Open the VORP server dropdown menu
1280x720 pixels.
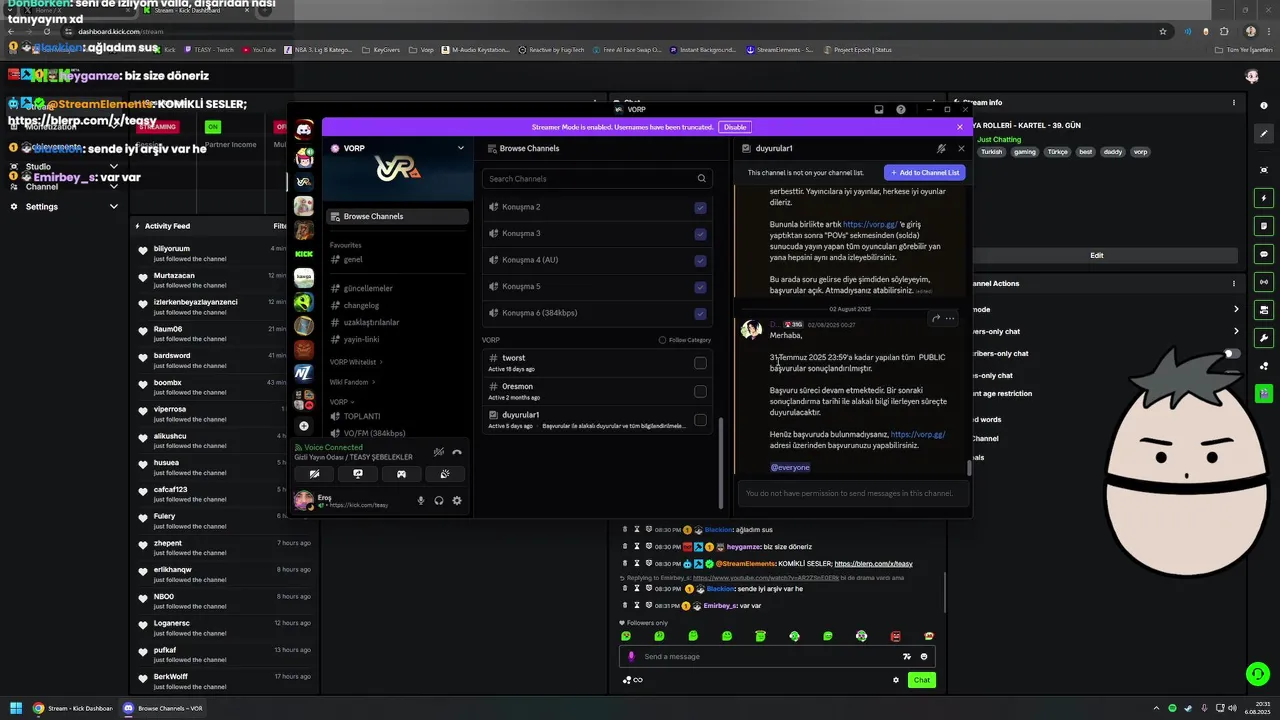click(461, 148)
